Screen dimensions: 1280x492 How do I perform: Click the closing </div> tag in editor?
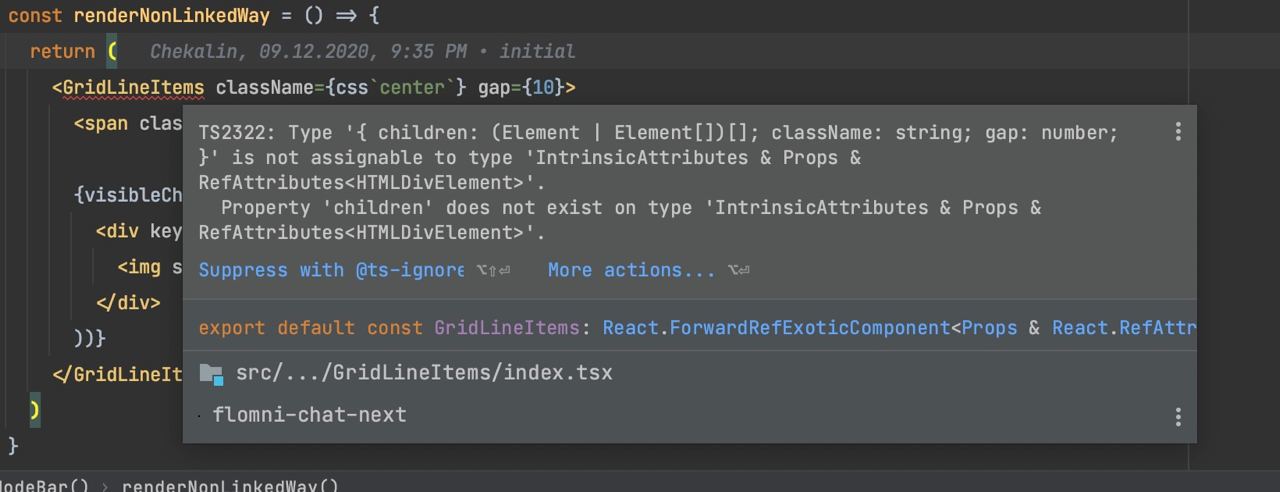tap(128, 302)
